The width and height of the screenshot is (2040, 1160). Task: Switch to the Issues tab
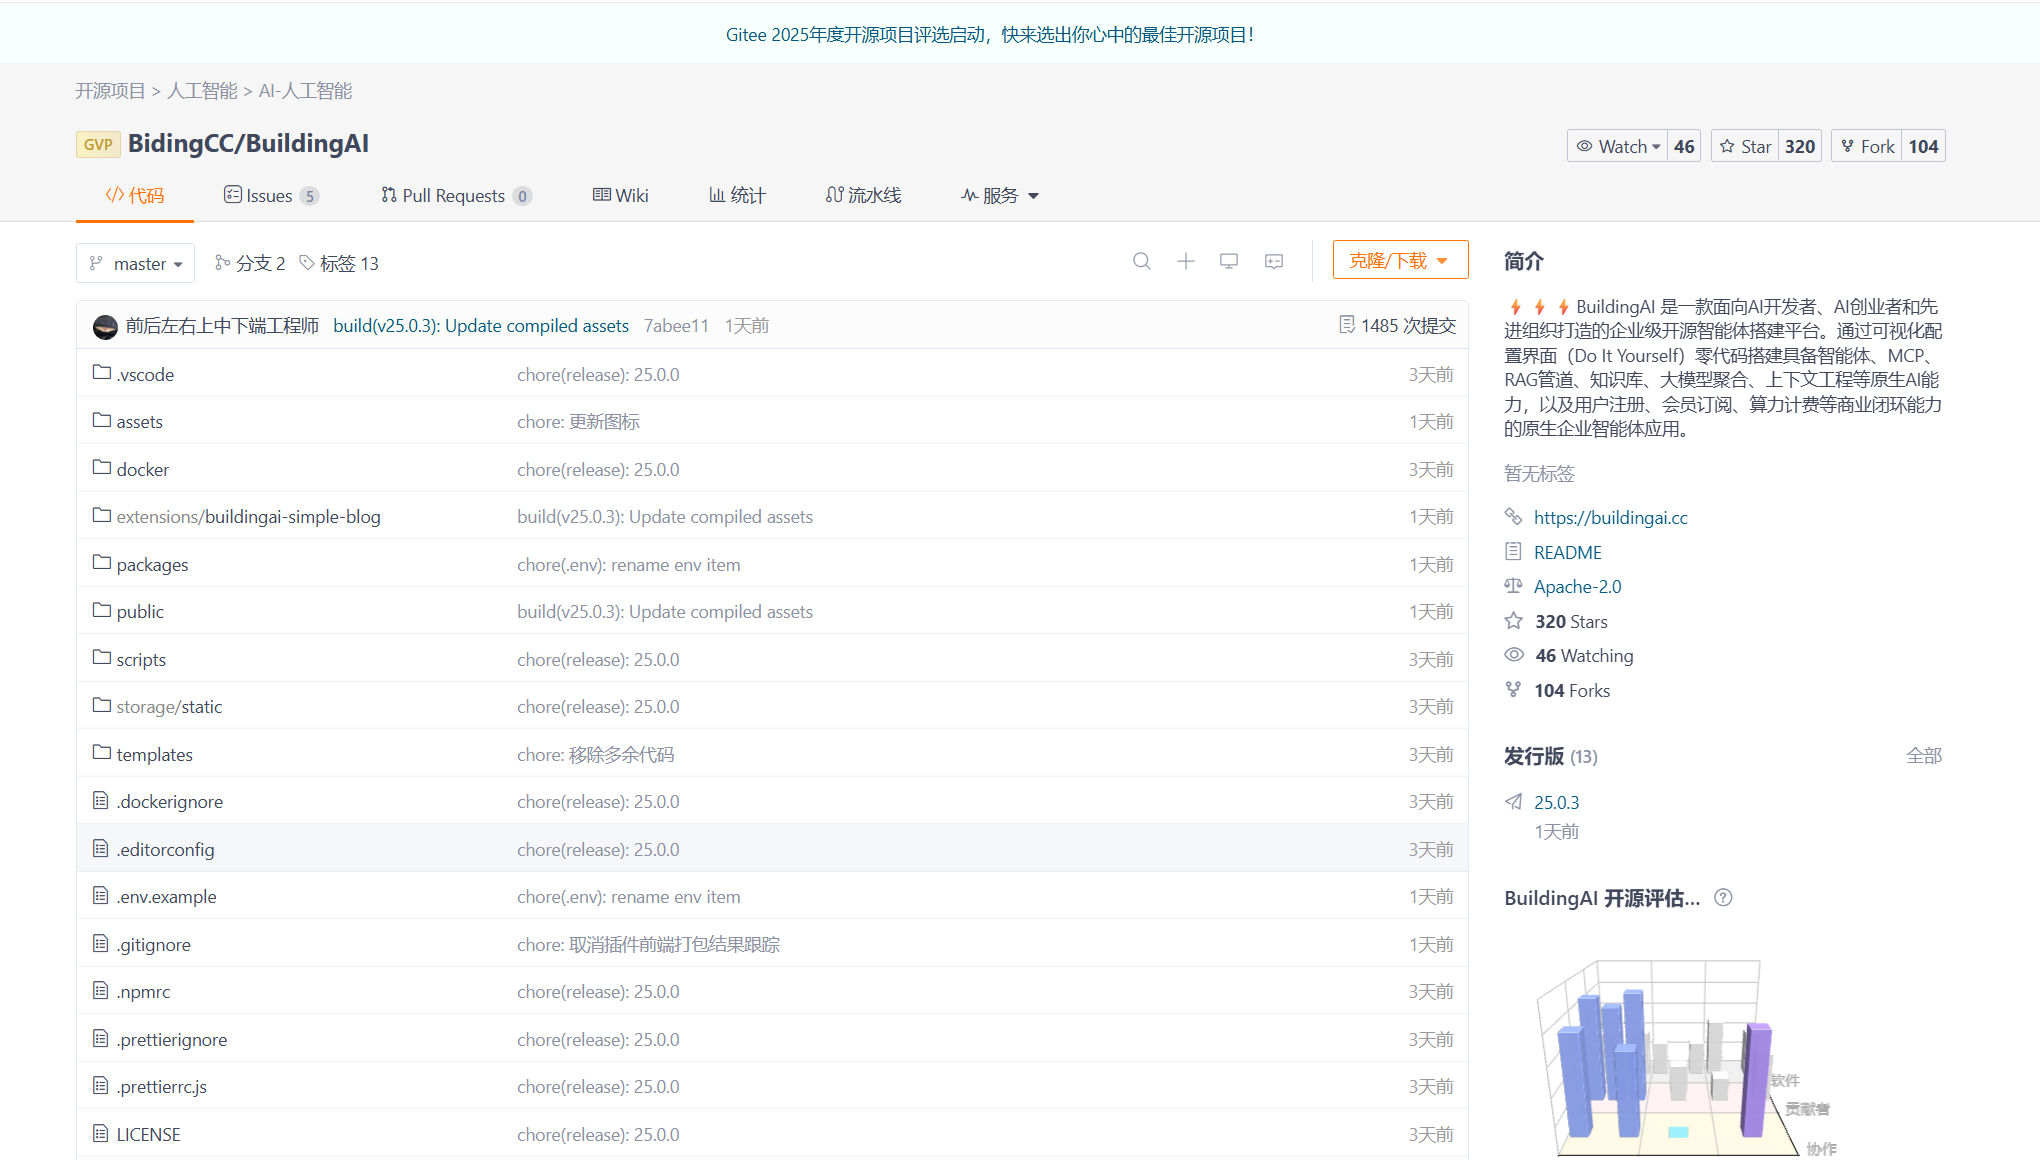pos(268,195)
